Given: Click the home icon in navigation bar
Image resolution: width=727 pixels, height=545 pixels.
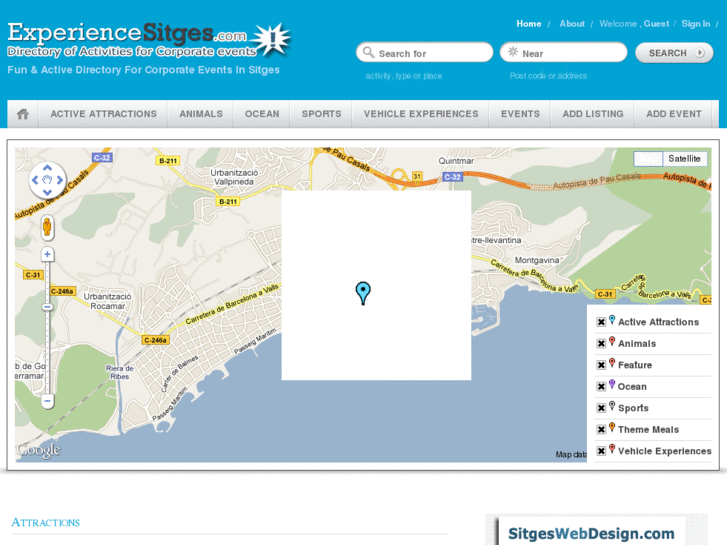Looking at the screenshot, I should tap(23, 114).
